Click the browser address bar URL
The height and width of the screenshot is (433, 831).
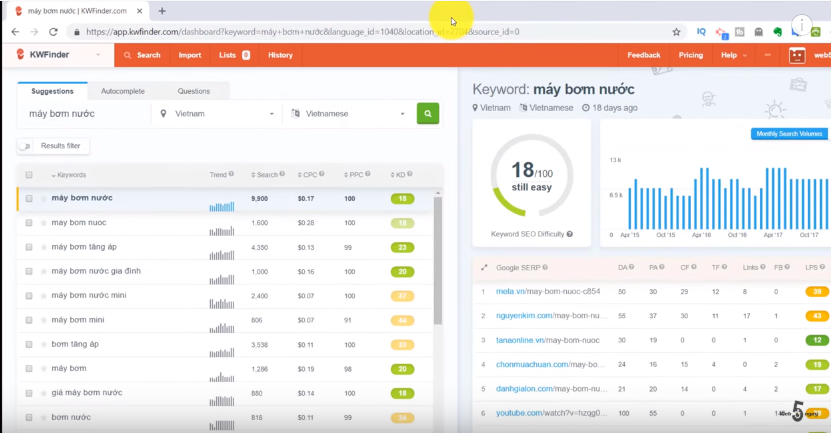(303, 32)
